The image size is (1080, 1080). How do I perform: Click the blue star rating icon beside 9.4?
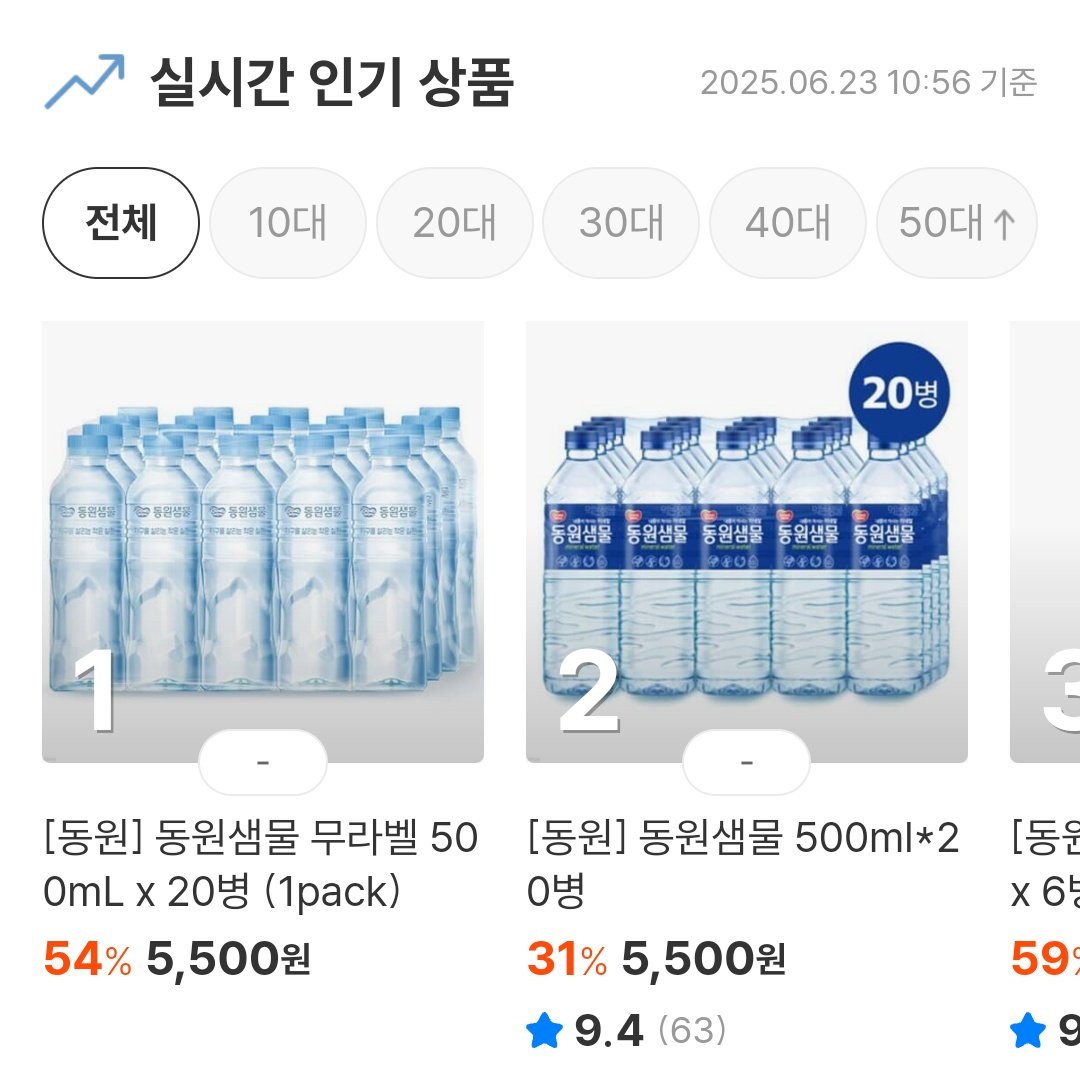[x=544, y=1030]
